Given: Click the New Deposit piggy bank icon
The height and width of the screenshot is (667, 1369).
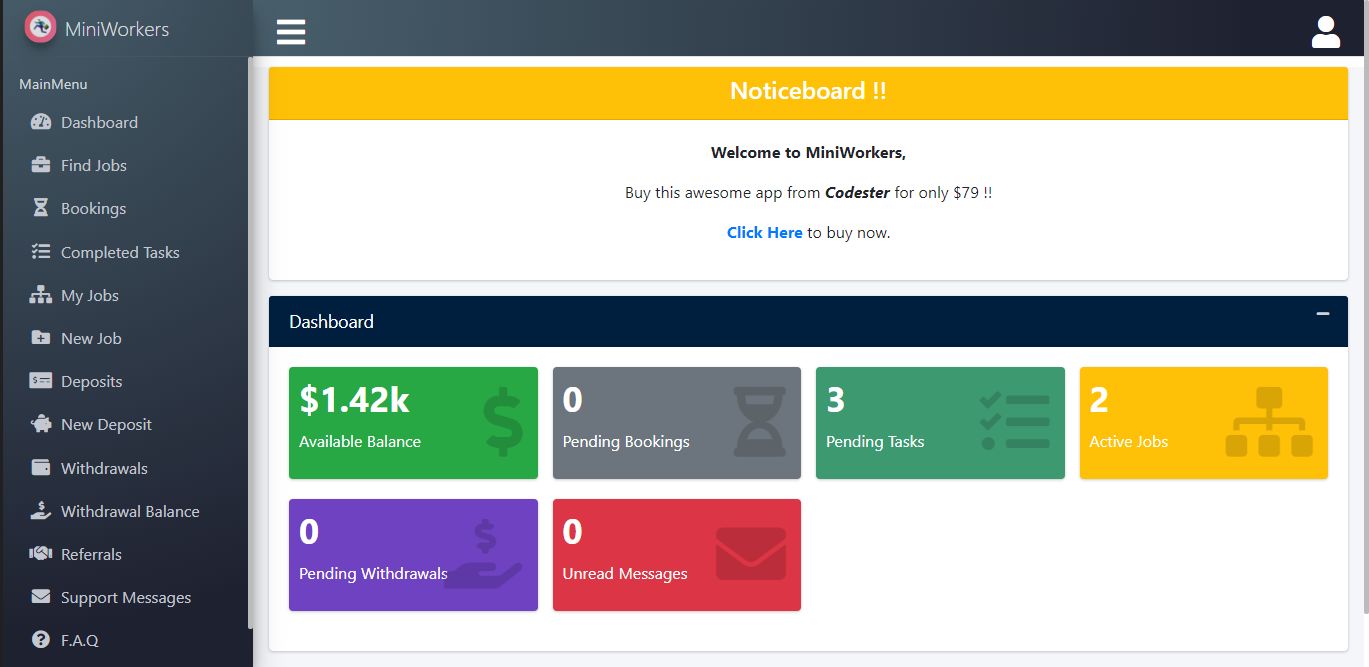Looking at the screenshot, I should 41,425.
